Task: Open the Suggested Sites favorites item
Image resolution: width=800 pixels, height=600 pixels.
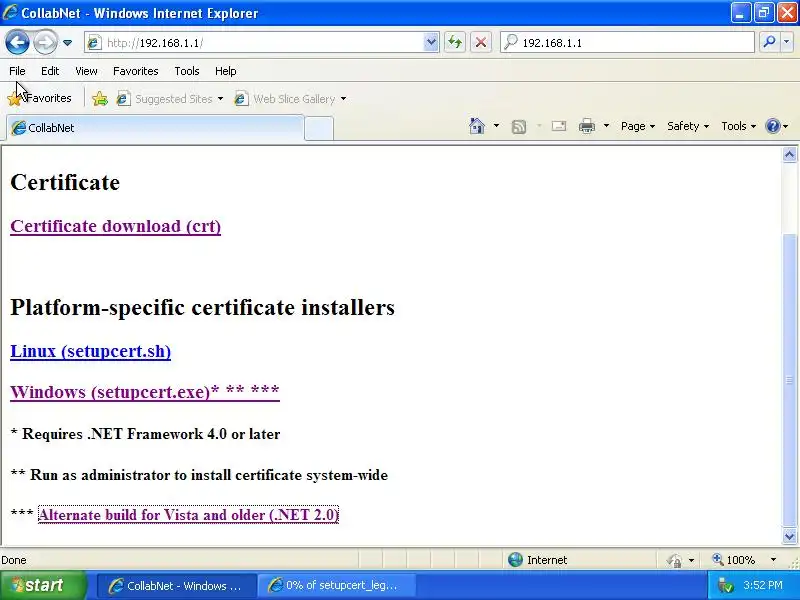Action: pos(164,98)
